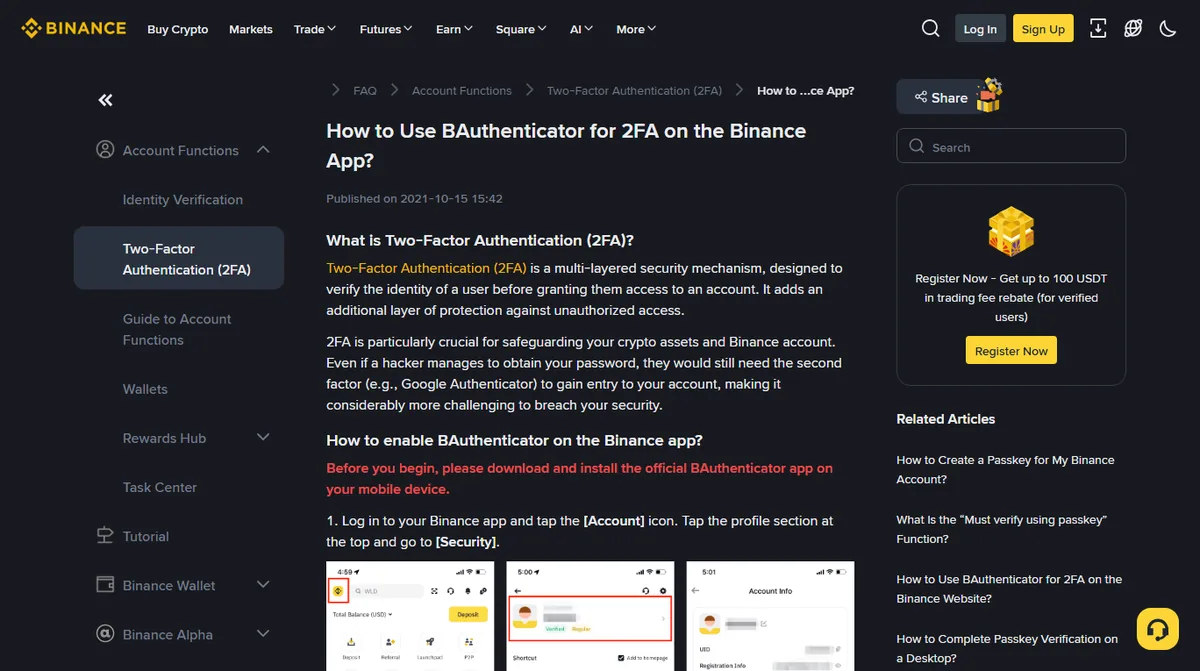Select Two-Factor Authentication (2FA) sidebar item
Screen dimensions: 1200x671
[x=179, y=258]
